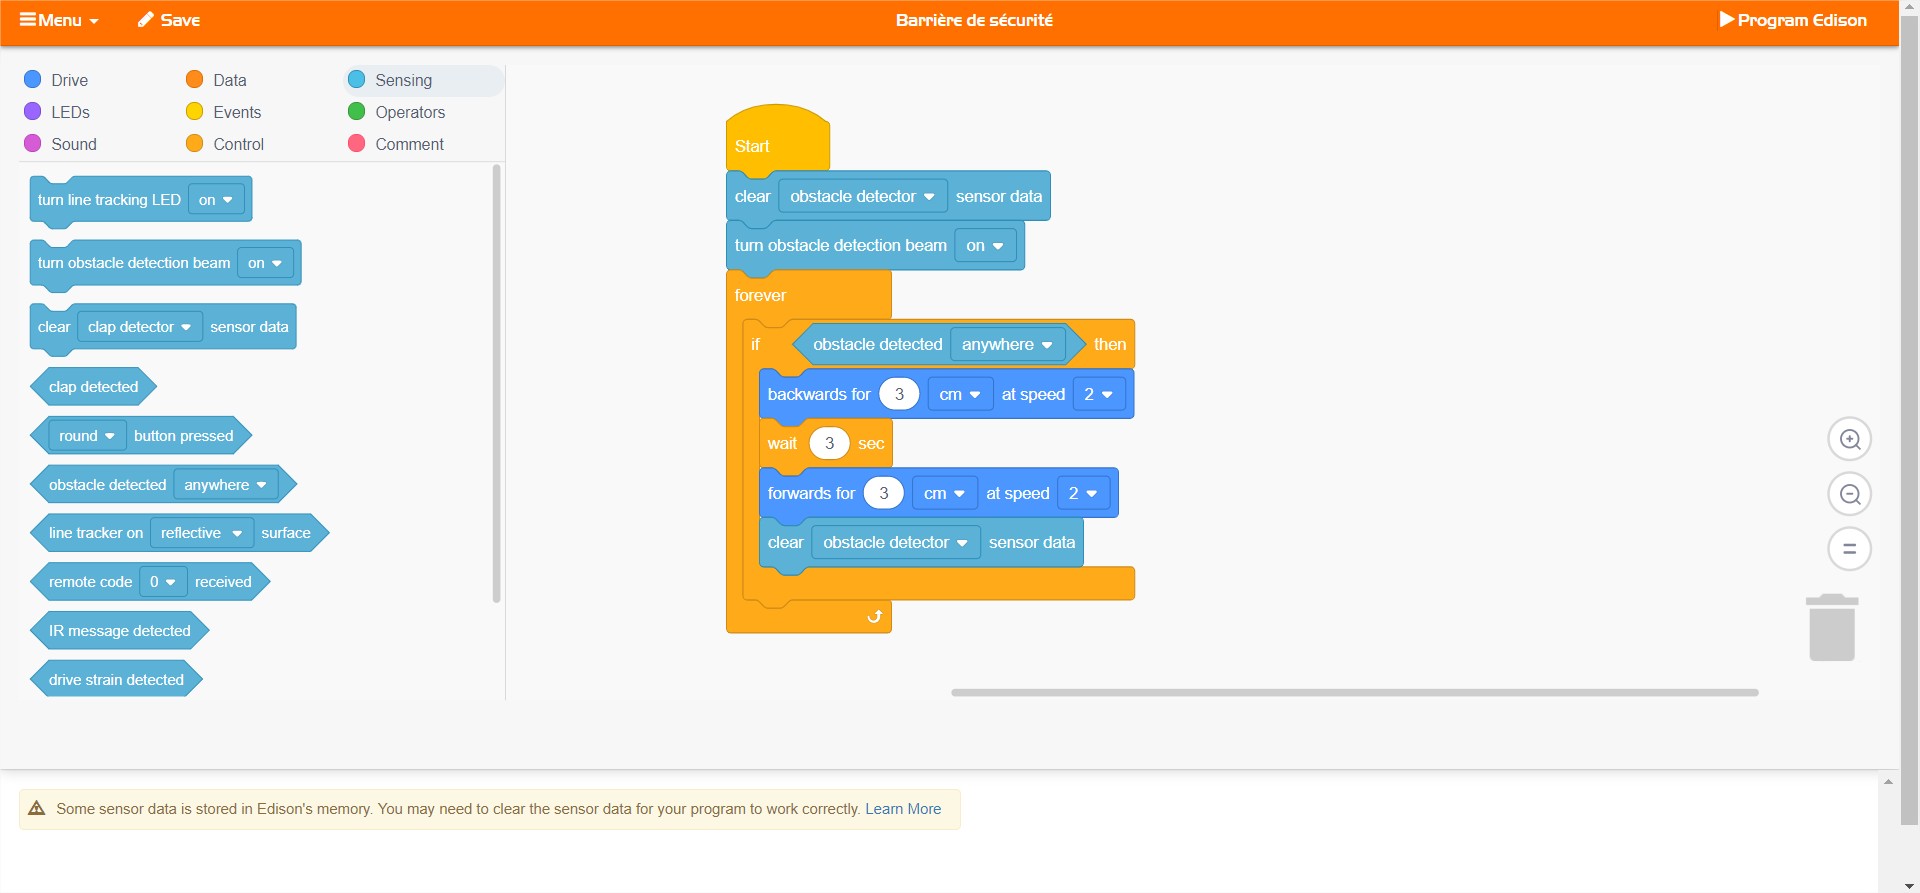The height and width of the screenshot is (893, 1920).
Task: Click the workspace horizontal scrollbar
Action: (1354, 692)
